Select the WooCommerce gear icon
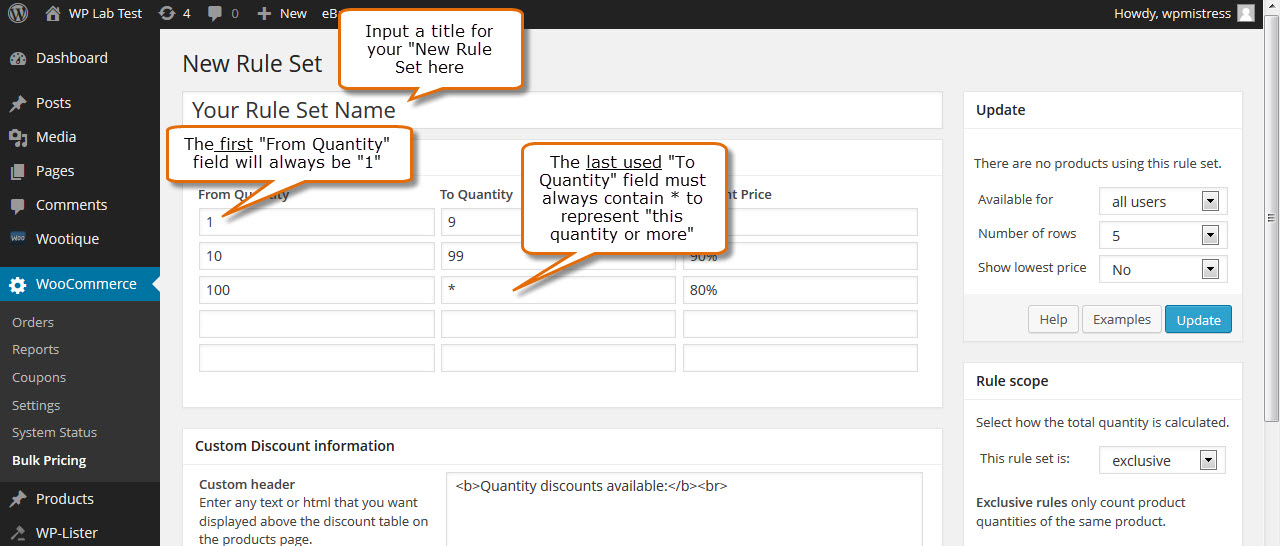The height and width of the screenshot is (546, 1280). click(x=18, y=285)
